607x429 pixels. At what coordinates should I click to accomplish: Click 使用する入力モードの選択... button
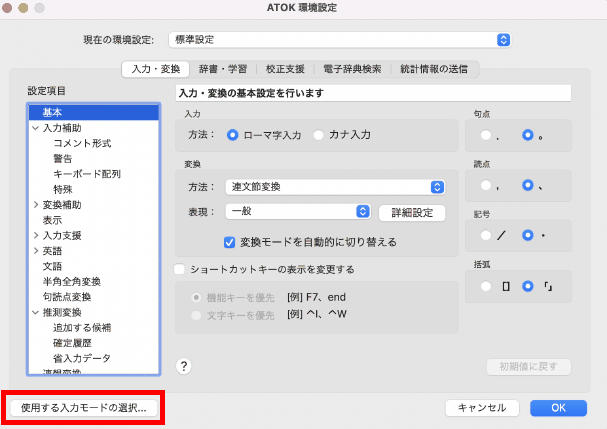84,408
